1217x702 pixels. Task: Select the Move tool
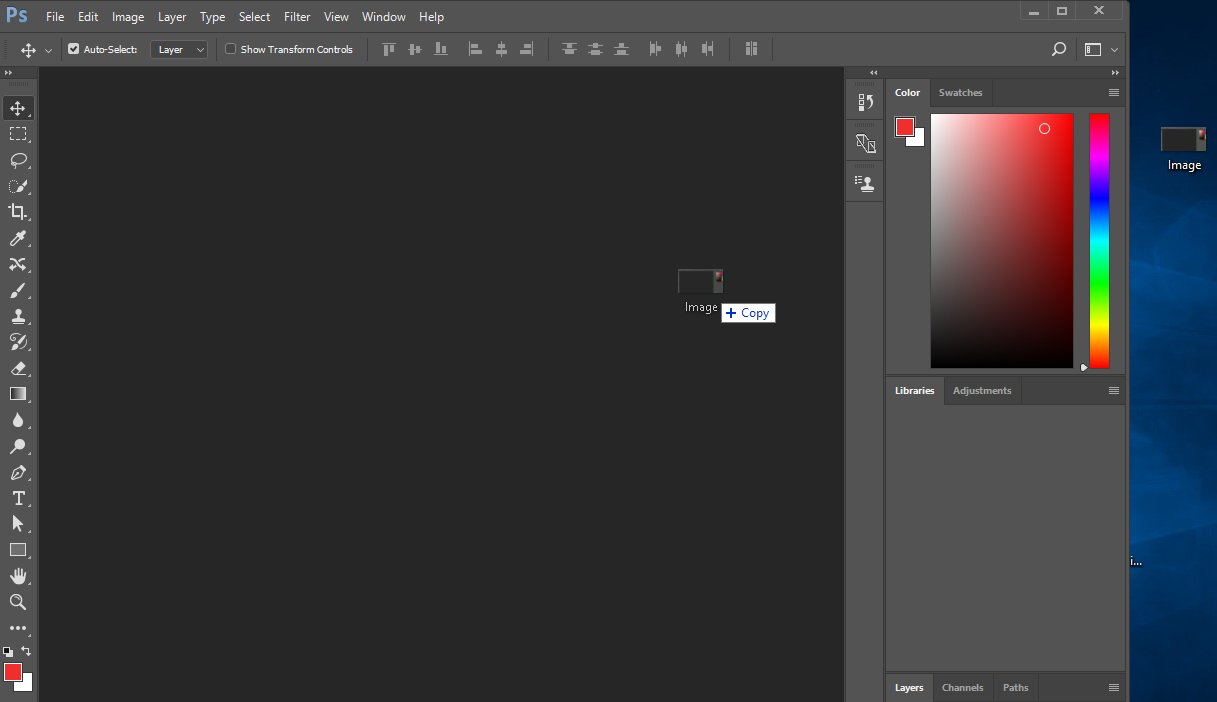tap(18, 108)
